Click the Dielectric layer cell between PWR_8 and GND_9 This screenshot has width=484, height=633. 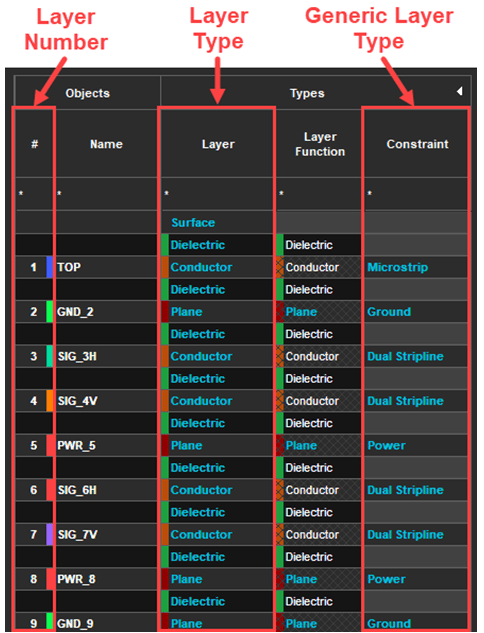218,601
